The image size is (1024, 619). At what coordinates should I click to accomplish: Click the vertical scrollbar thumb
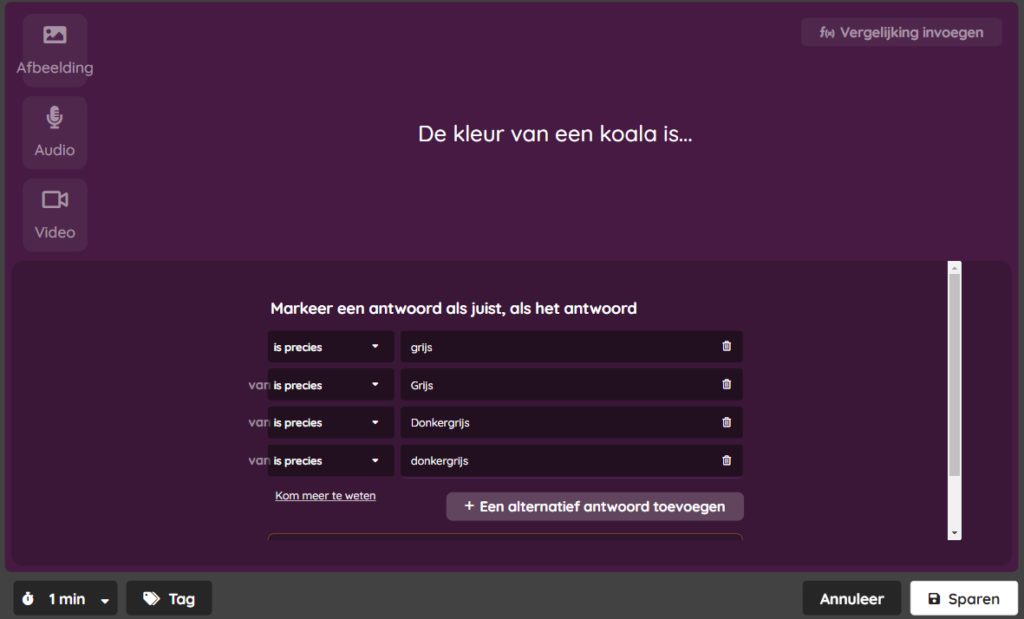pyautogui.click(x=955, y=375)
